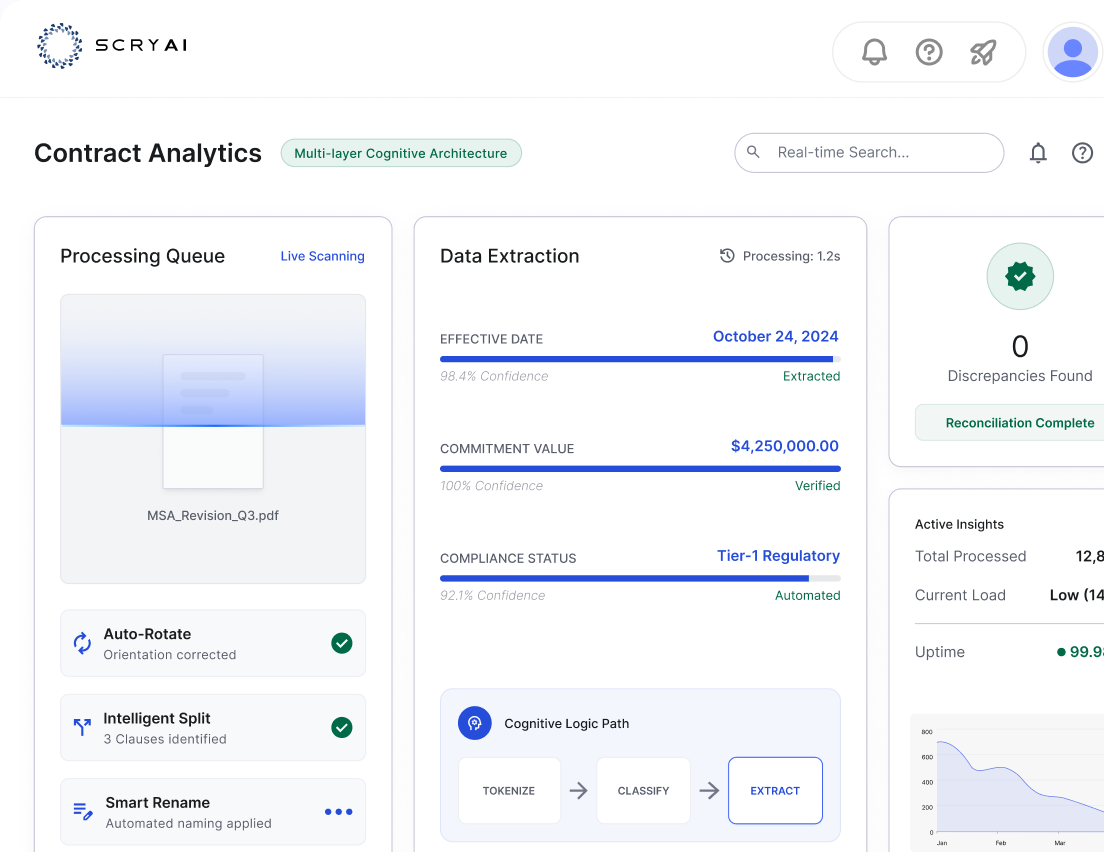
Task: Click the Intelligent Split arrow icon
Action: pyautogui.click(x=82, y=727)
